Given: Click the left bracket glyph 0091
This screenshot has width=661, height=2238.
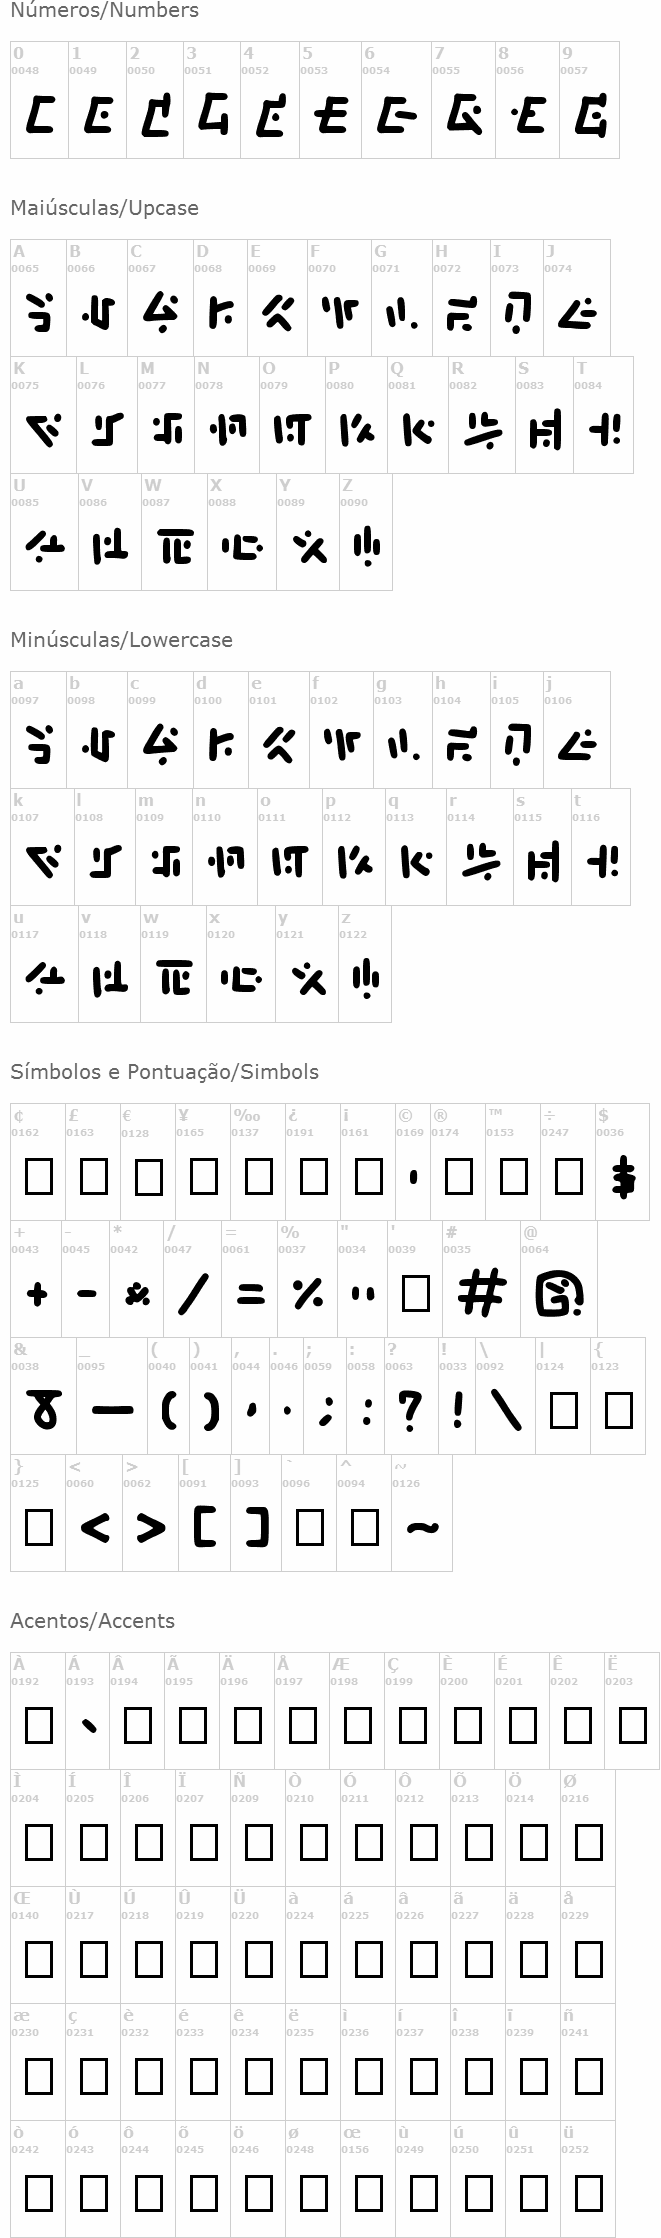Looking at the screenshot, I should coord(205,1513).
